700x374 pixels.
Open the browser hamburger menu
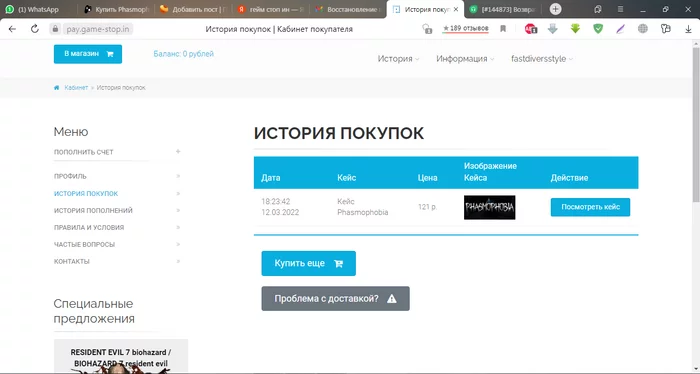(x=620, y=9)
